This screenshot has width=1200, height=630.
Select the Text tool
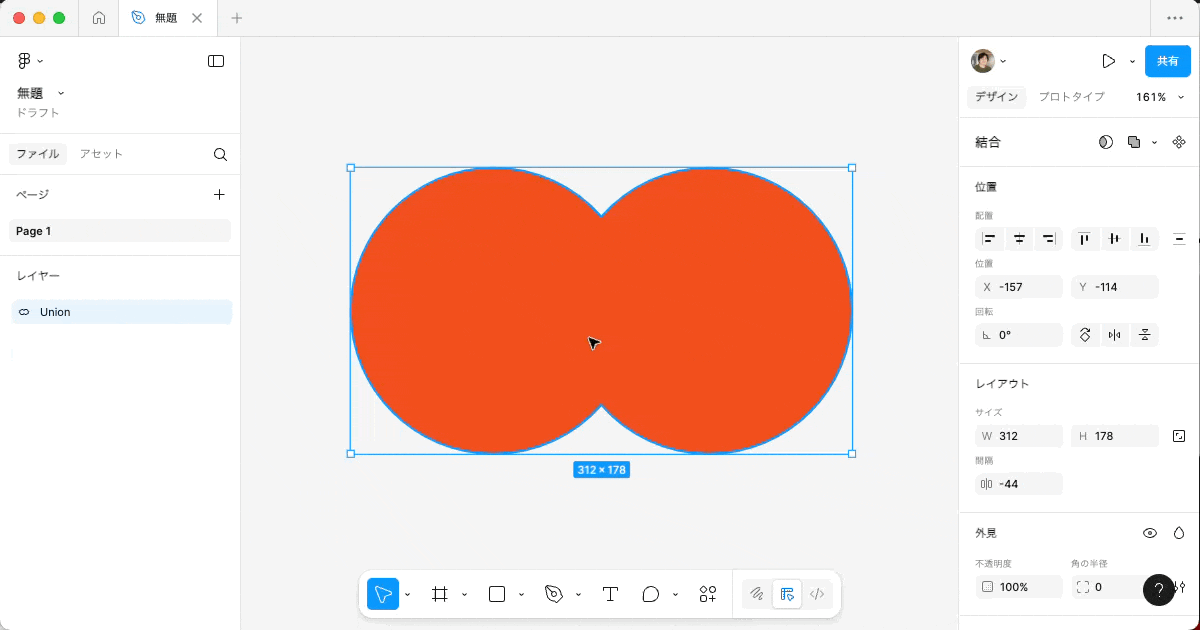[x=610, y=594]
